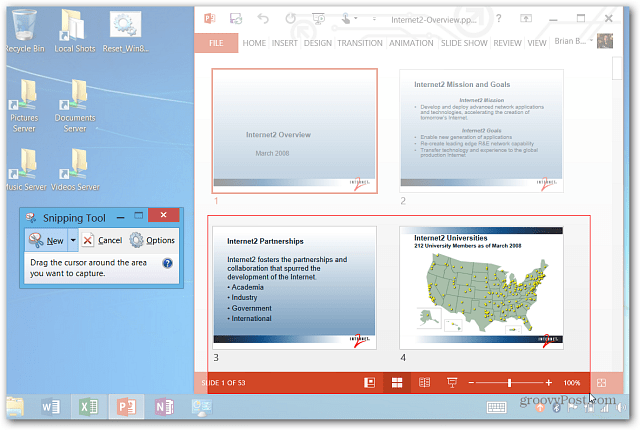Click the slide sorter vertical scrollbar
This screenshot has height=430, width=640.
[x=617, y=69]
